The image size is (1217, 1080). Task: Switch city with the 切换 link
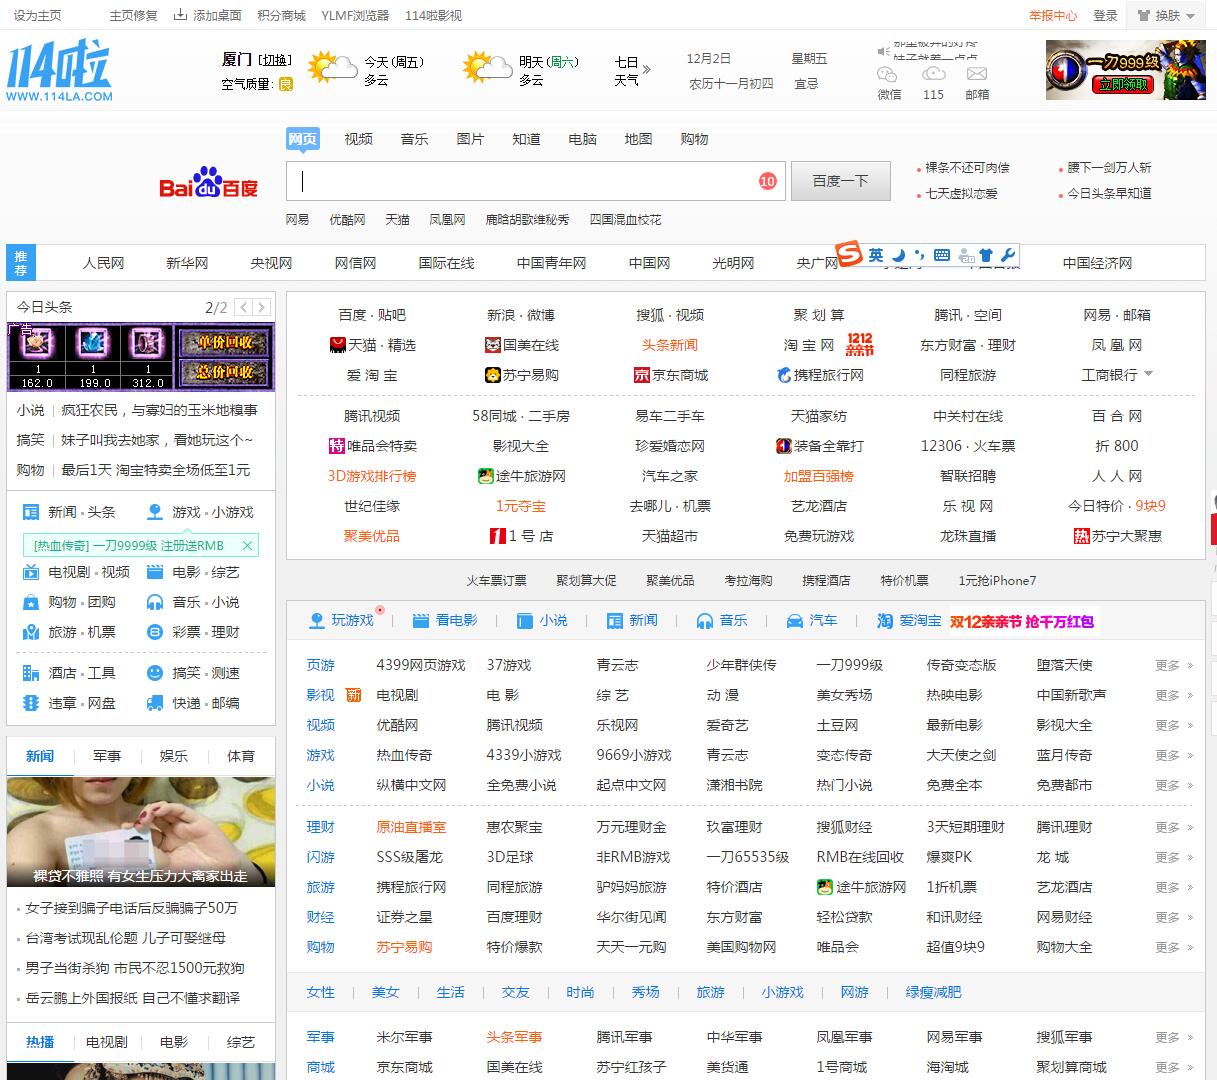(x=276, y=60)
